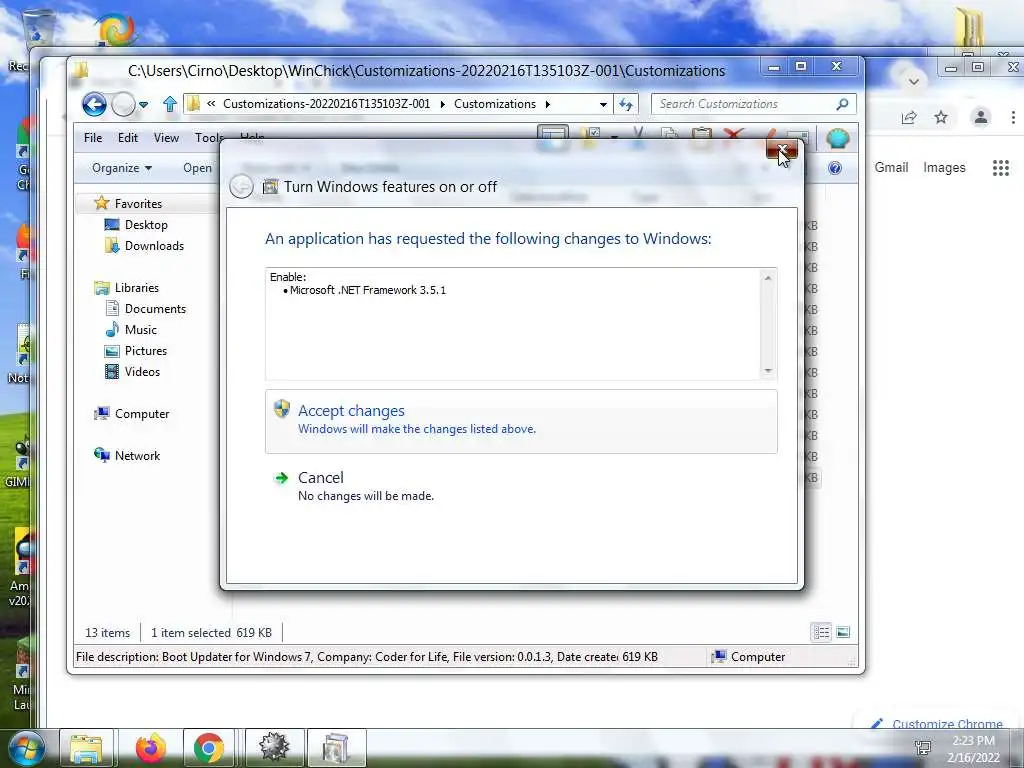Go up one folder level
The image size is (1024, 768).
click(170, 104)
